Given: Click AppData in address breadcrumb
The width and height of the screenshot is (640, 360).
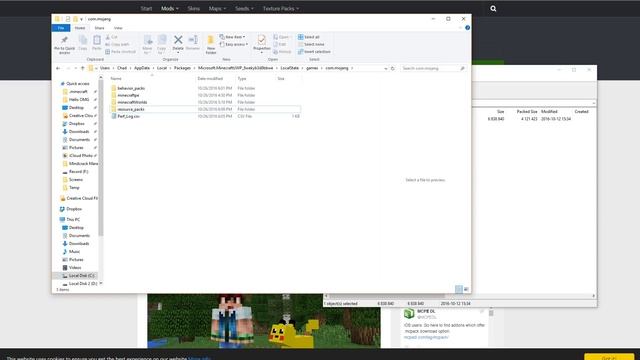Looking at the screenshot, I should point(142,68).
